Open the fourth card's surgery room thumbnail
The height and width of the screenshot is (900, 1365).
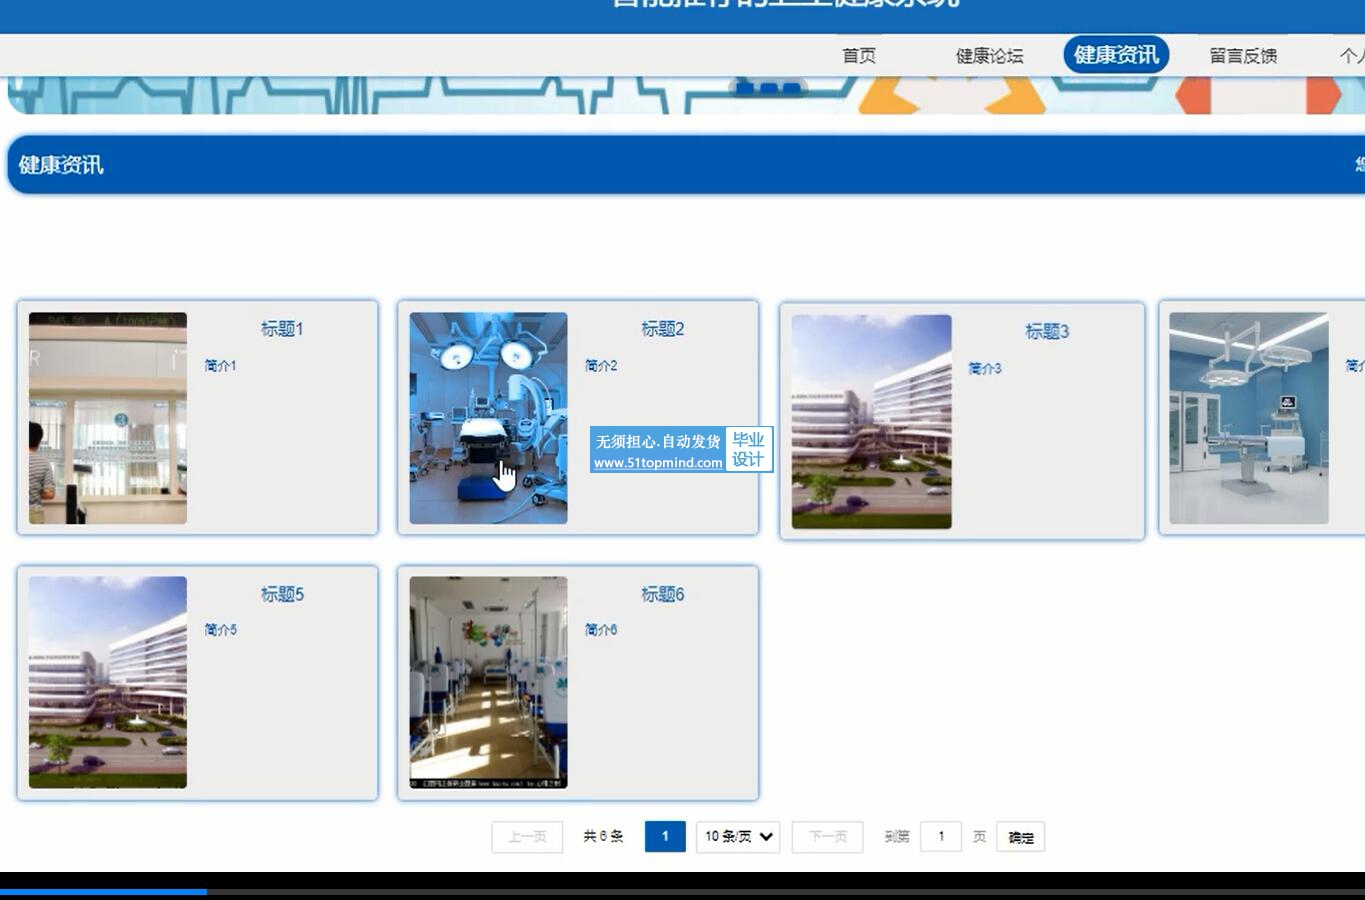click(1249, 418)
